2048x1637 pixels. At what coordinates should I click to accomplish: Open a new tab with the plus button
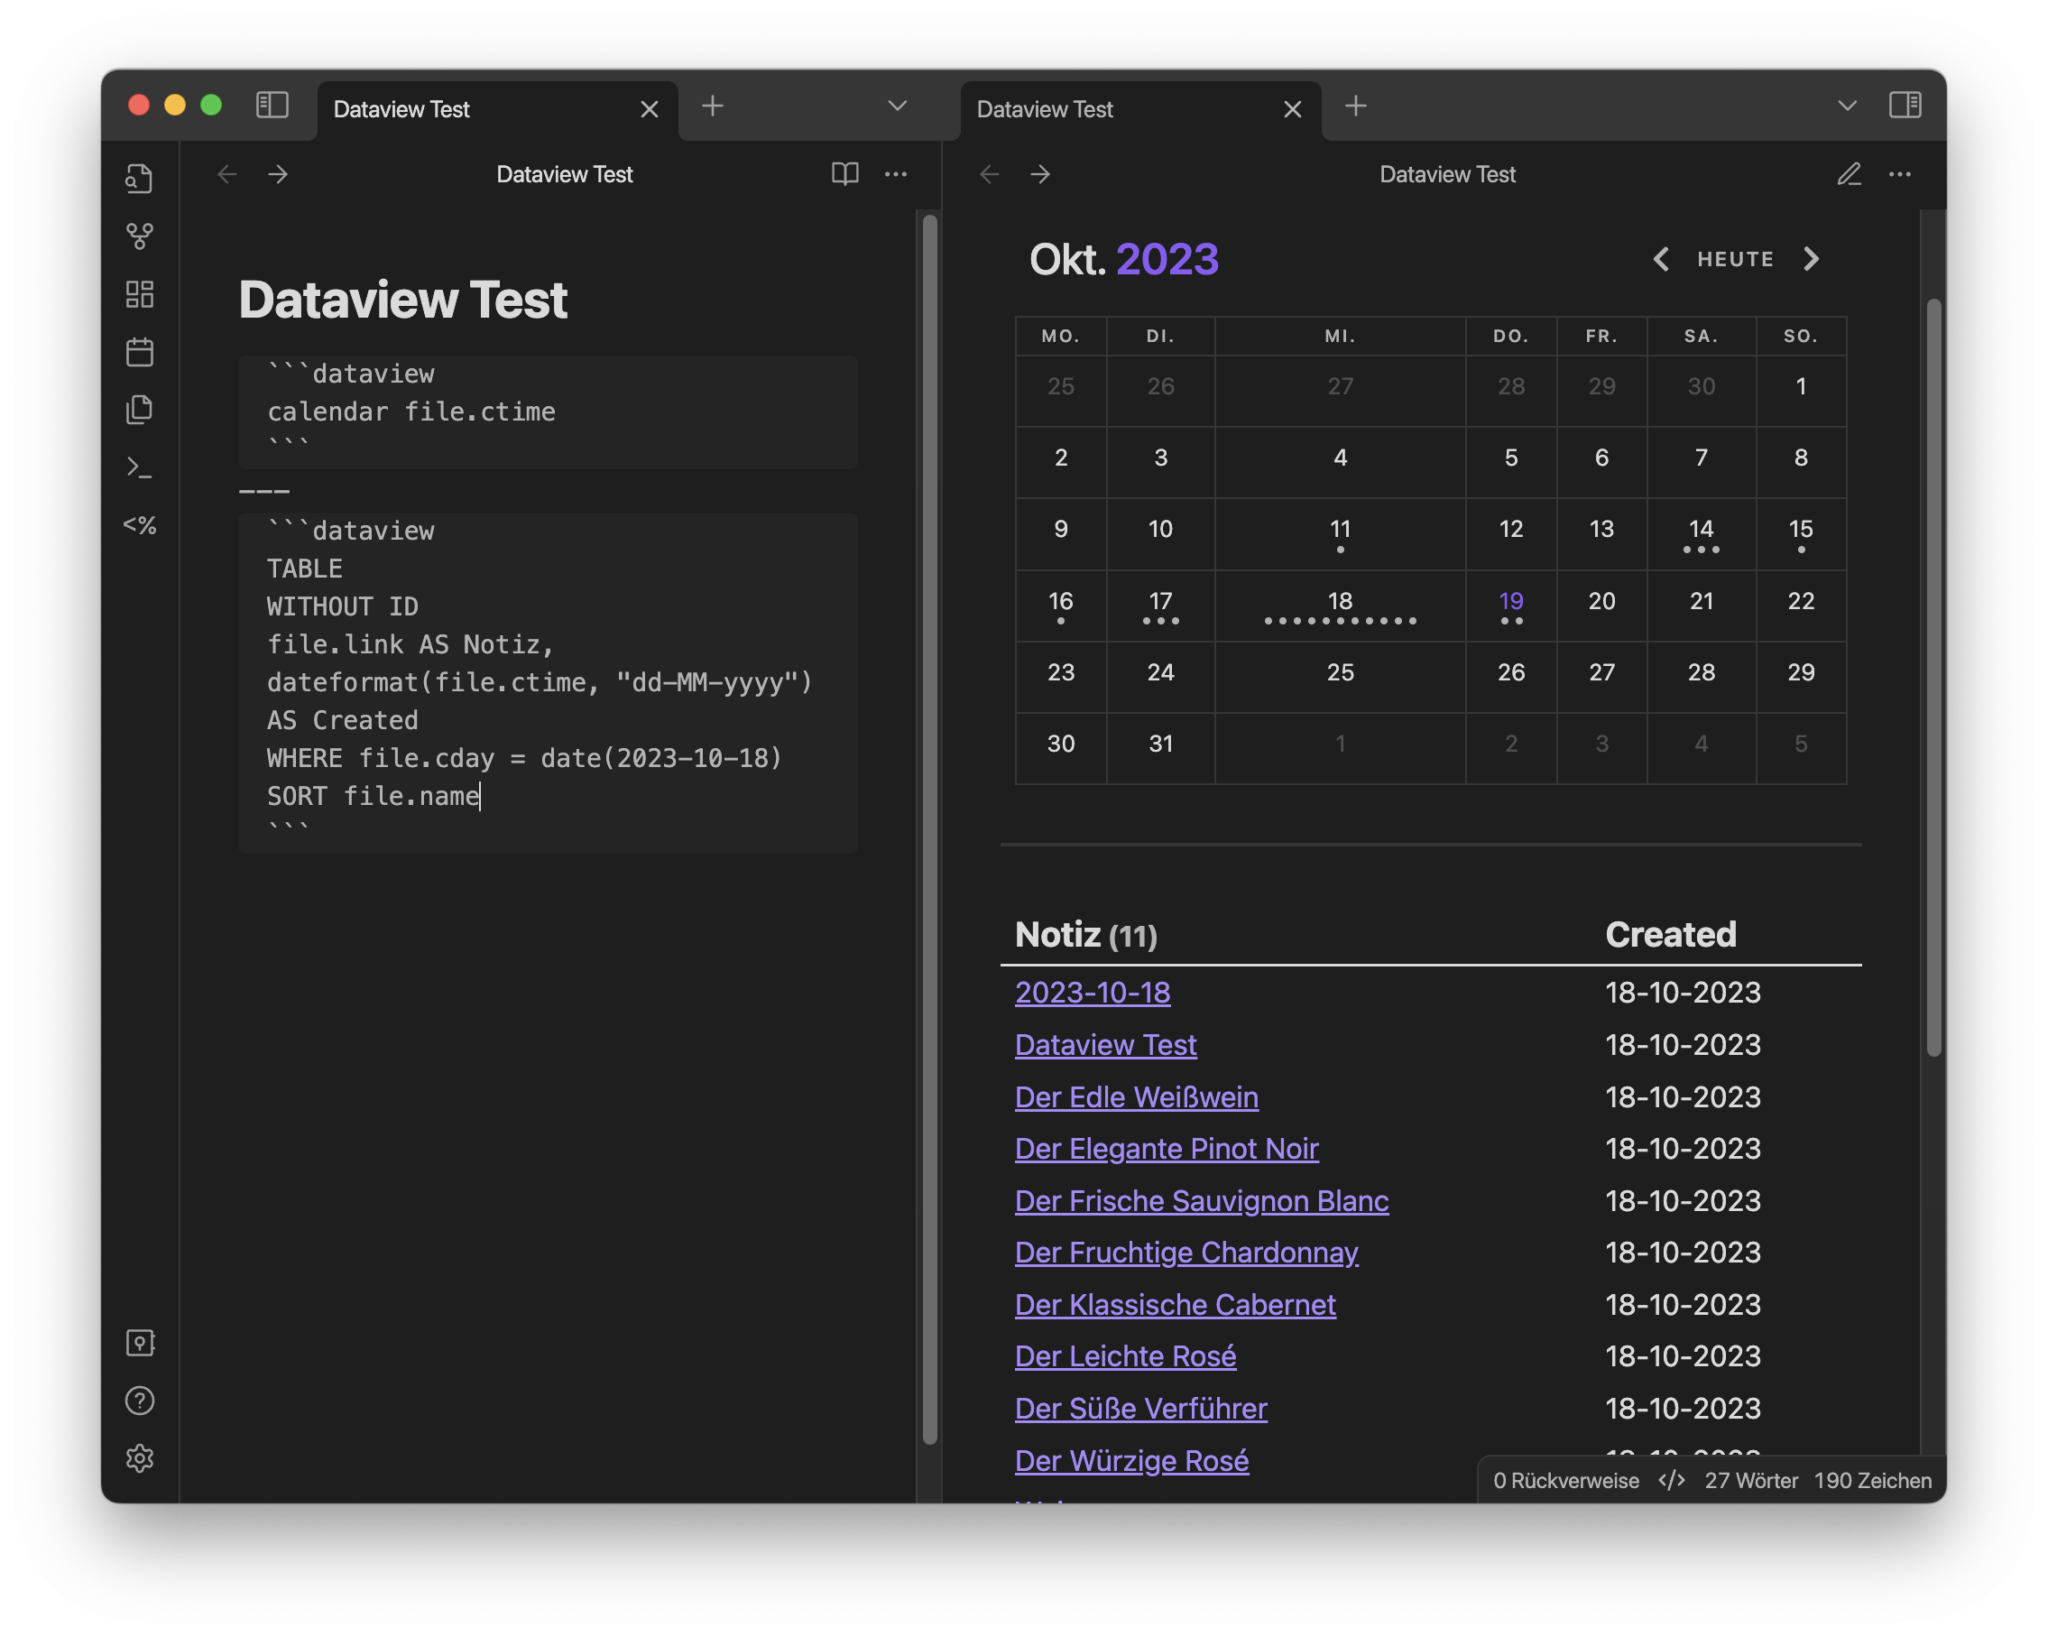713,105
